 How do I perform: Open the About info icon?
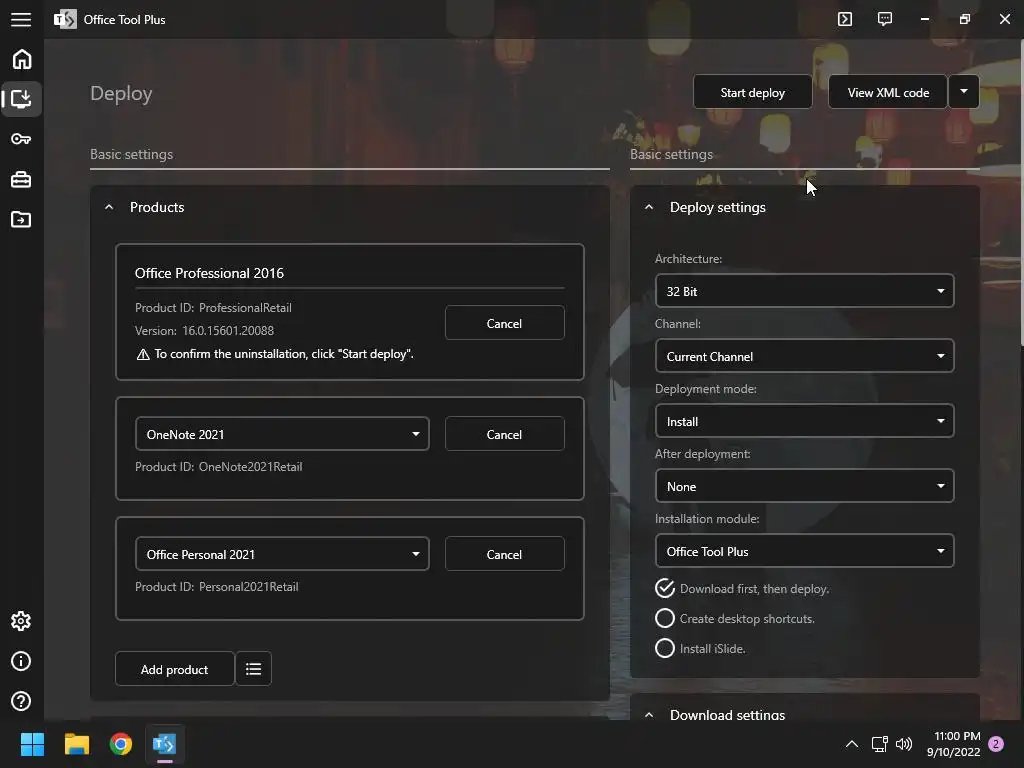coord(21,661)
